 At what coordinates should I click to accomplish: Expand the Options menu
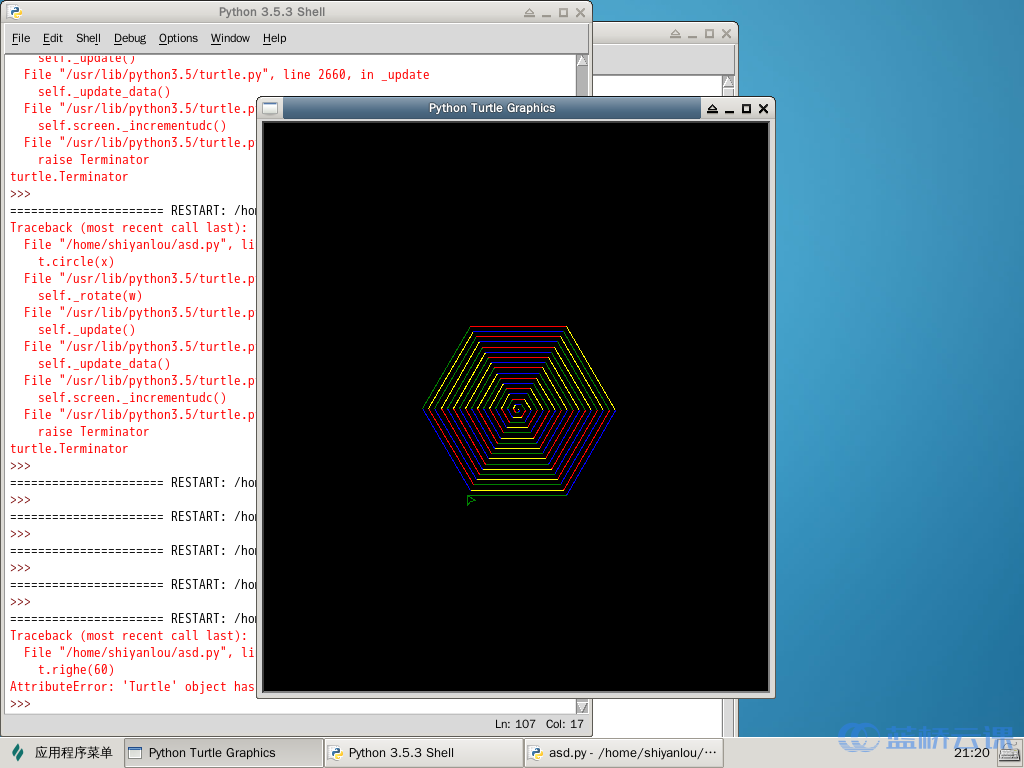178,38
